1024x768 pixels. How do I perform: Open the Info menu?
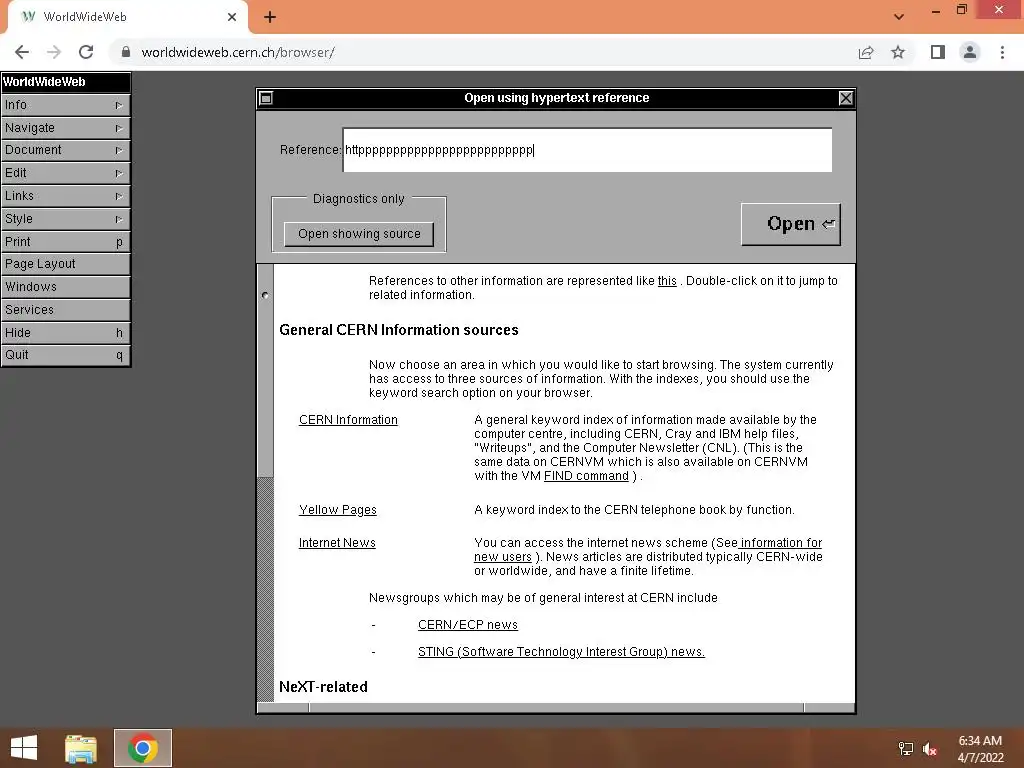(x=65, y=104)
